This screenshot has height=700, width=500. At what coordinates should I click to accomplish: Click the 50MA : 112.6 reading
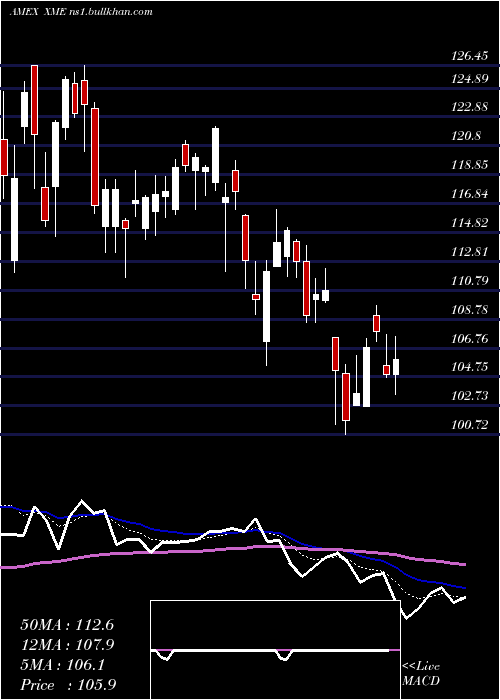click(x=67, y=625)
